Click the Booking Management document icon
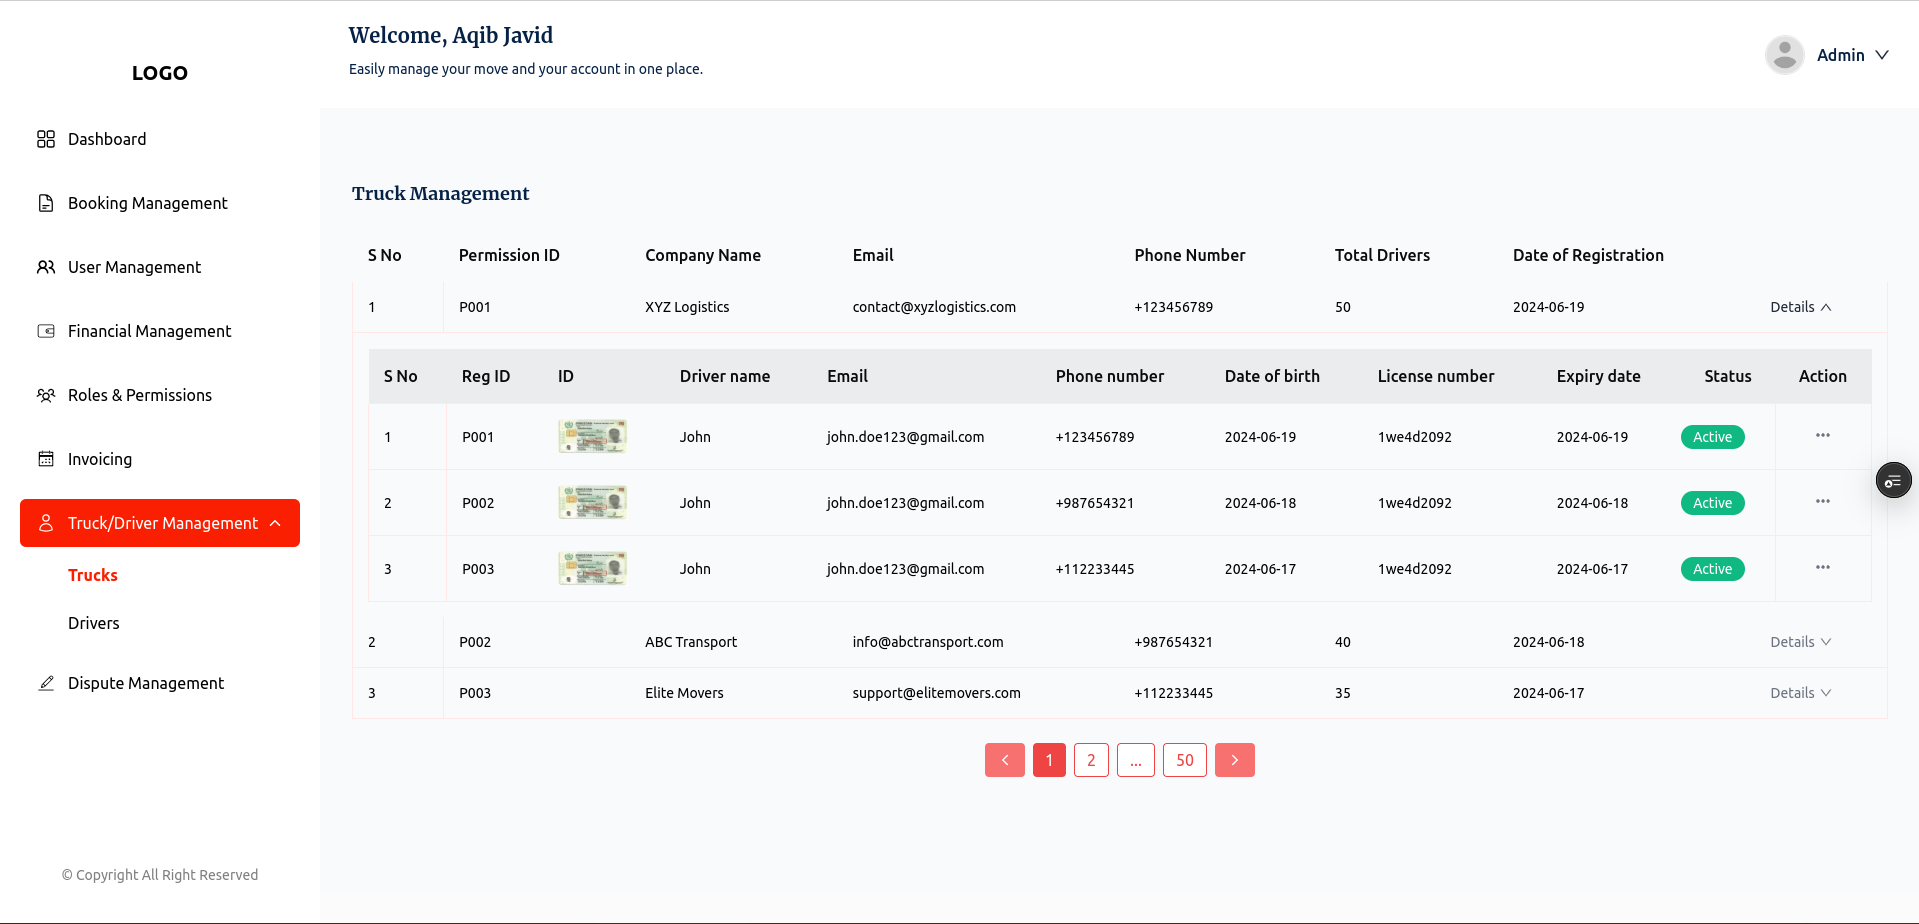The width and height of the screenshot is (1919, 924). pos(46,203)
